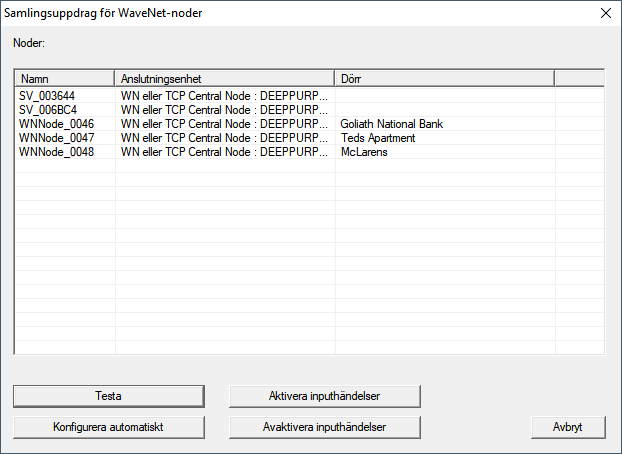Click Goliath National Bank door cell

click(391, 124)
